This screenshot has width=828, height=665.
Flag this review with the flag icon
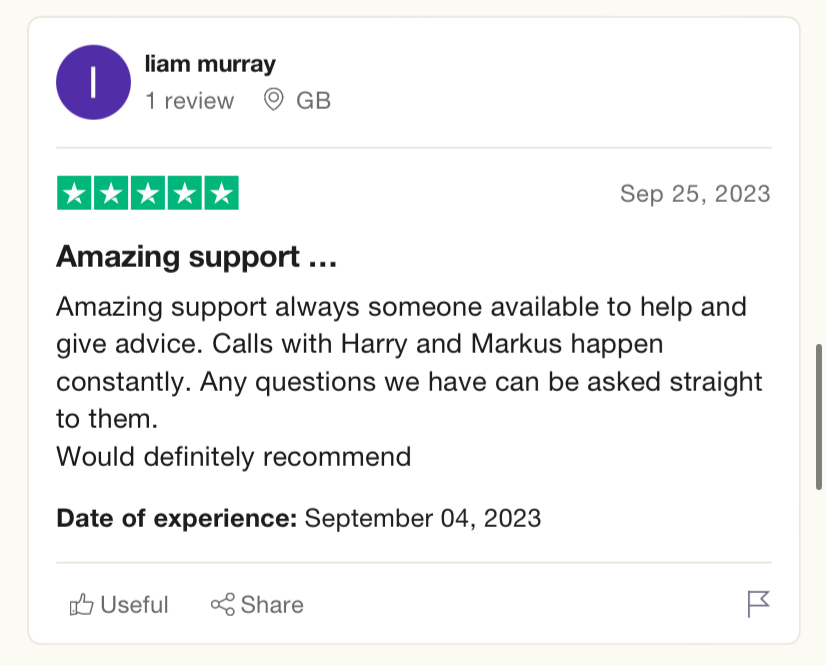point(758,604)
